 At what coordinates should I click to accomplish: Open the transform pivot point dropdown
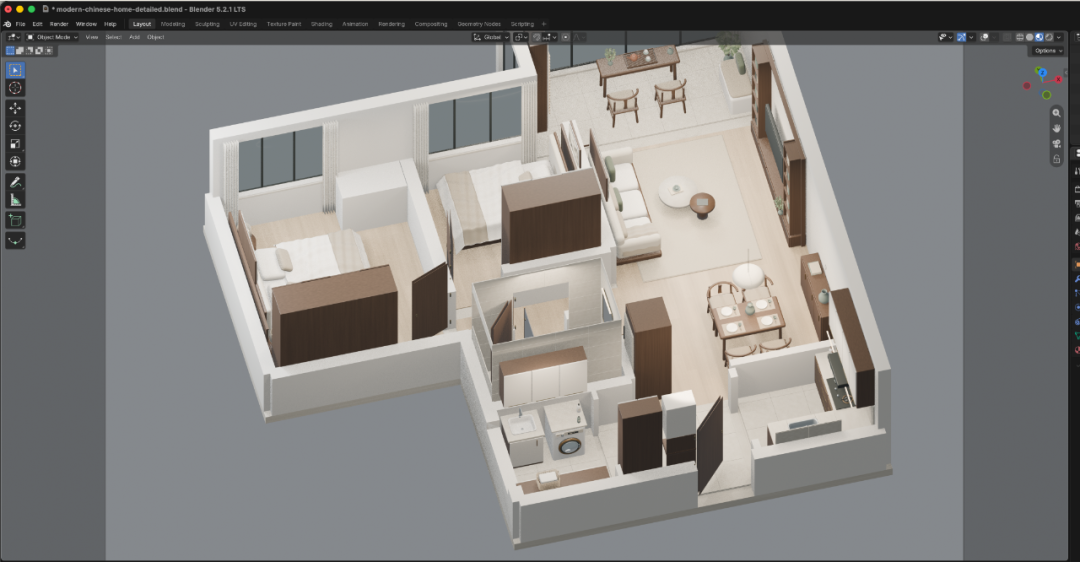(x=521, y=37)
